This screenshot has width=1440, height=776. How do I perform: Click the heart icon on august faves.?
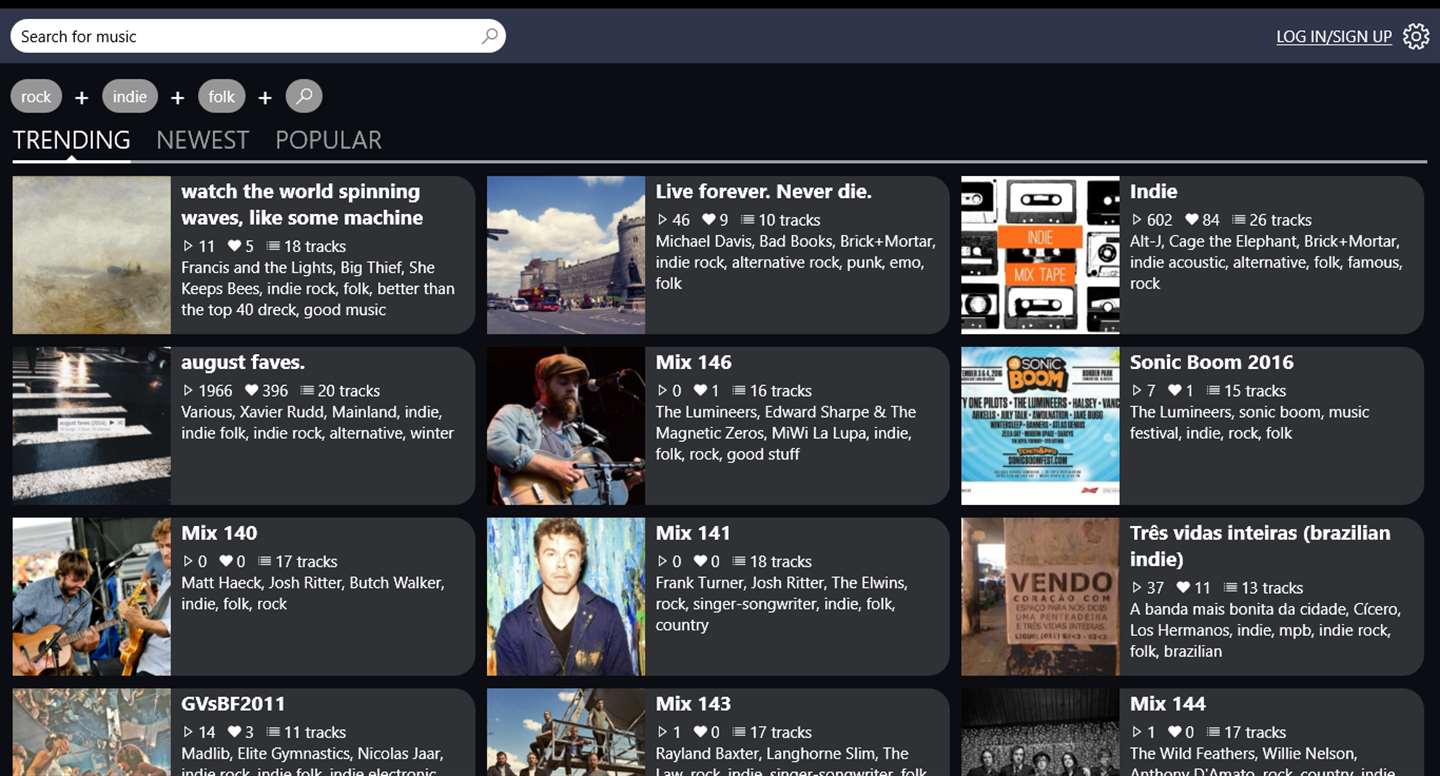252,391
